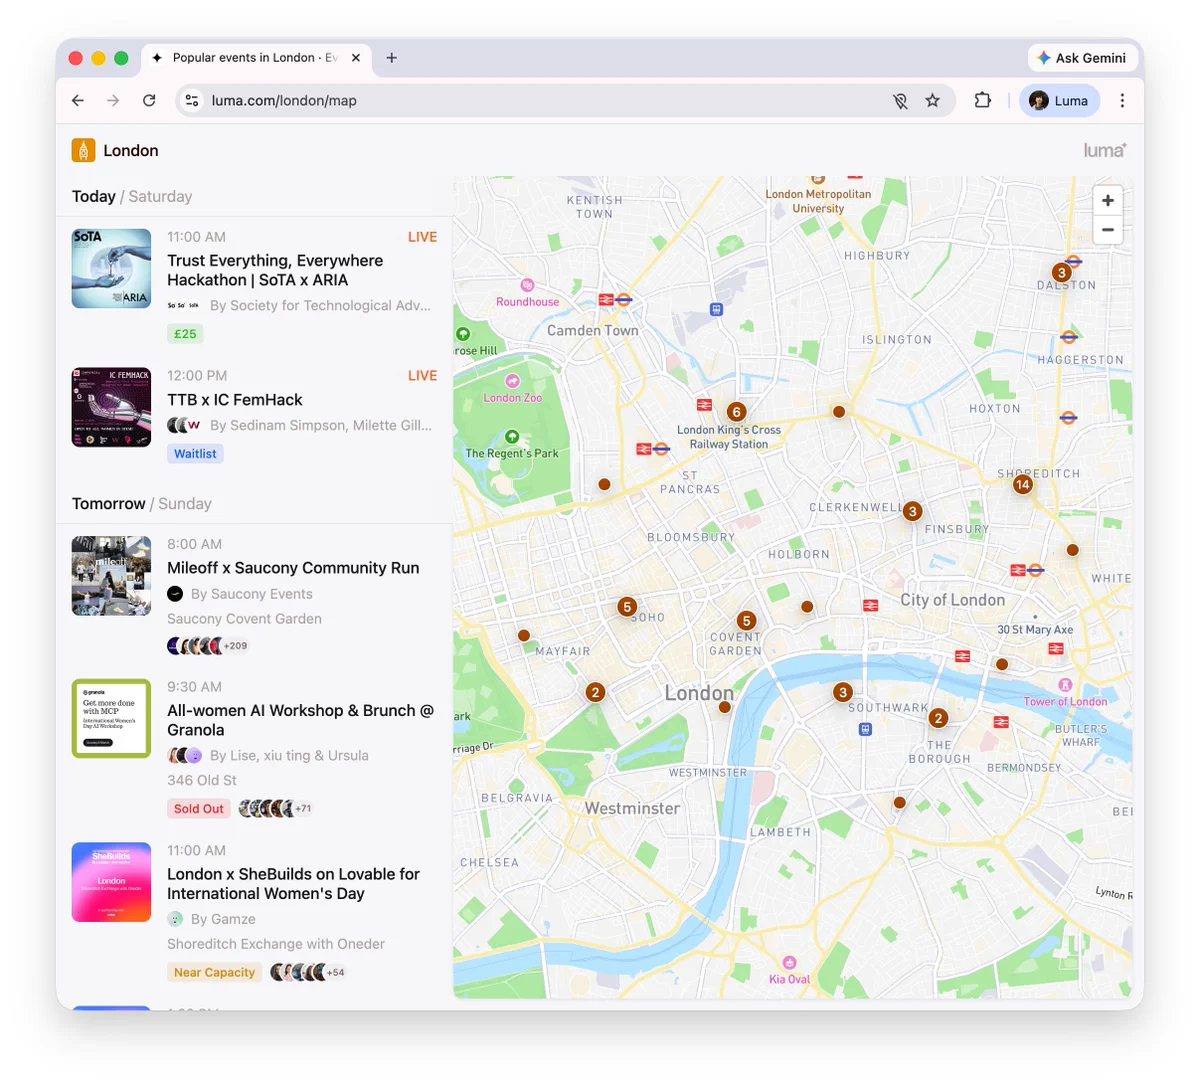
Task: Click 'By Sedinam Simpson, Milette Gill...' host text
Action: click(320, 426)
